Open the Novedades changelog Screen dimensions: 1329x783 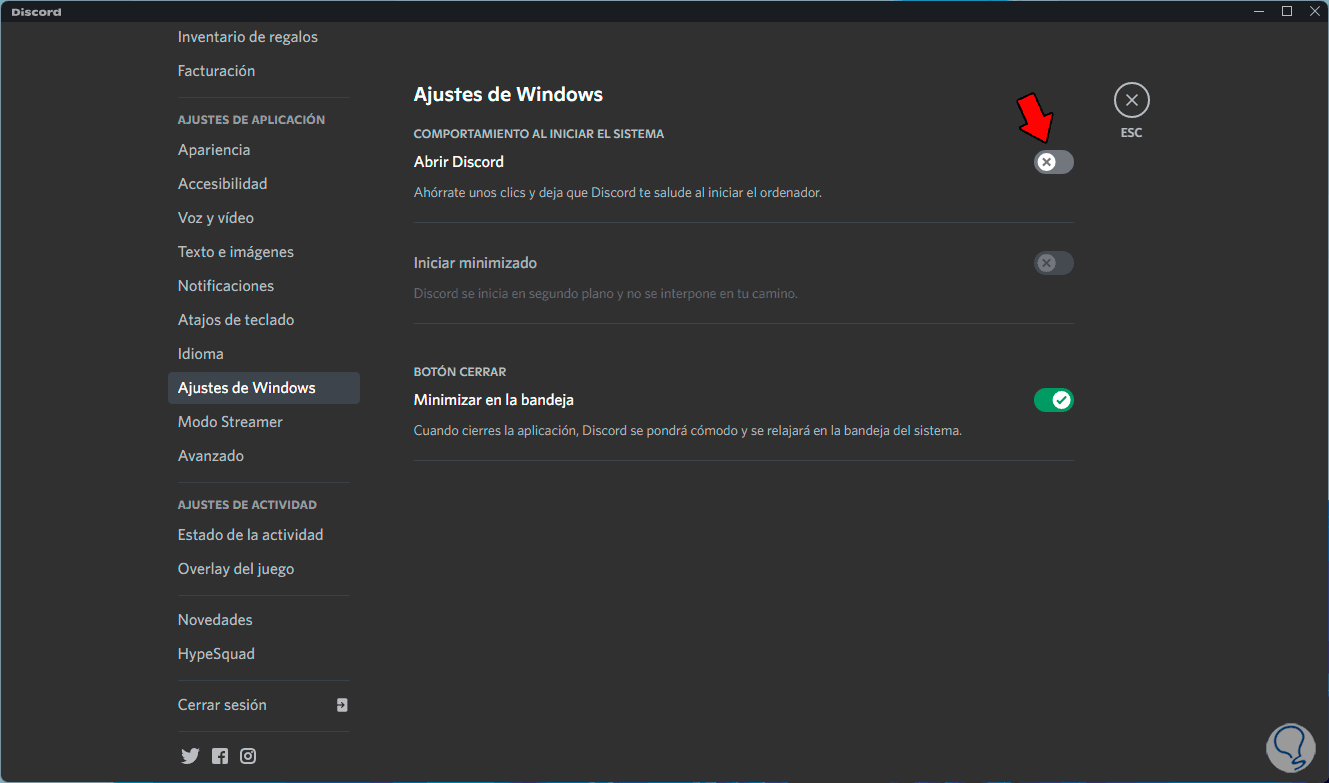pyautogui.click(x=264, y=620)
